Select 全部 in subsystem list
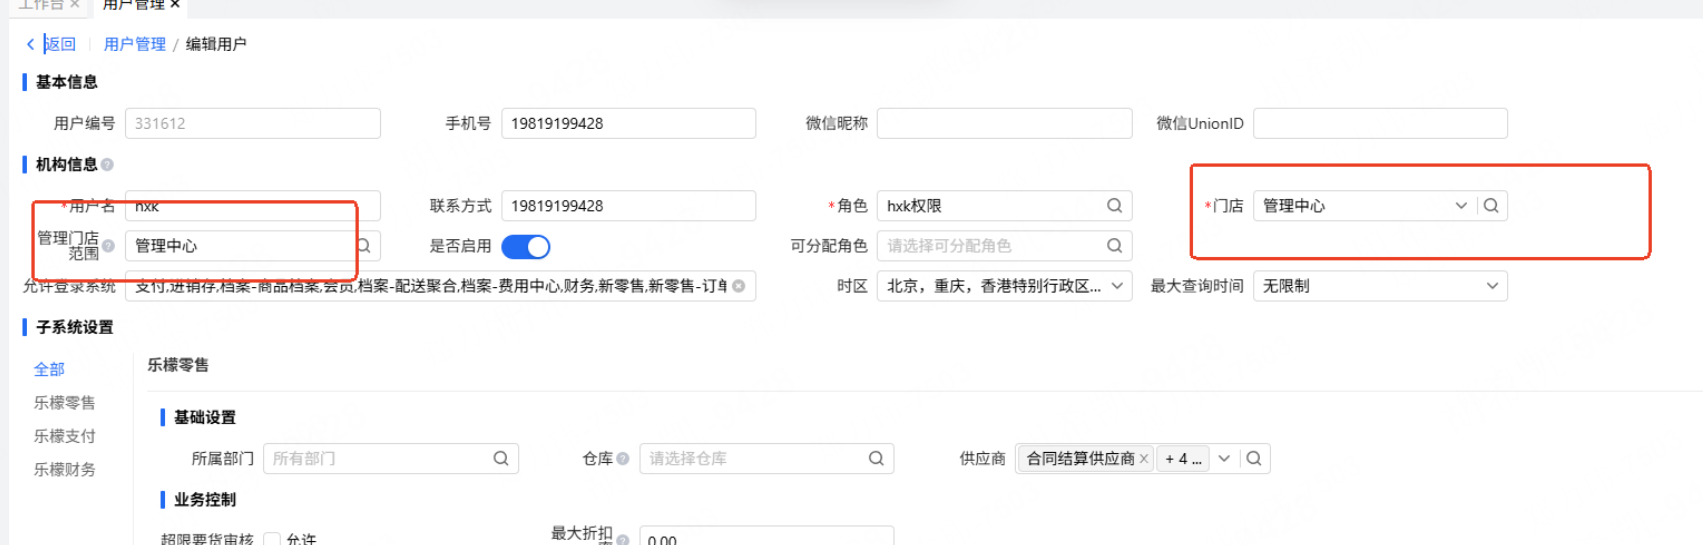The height and width of the screenshot is (545, 1703). click(x=49, y=369)
